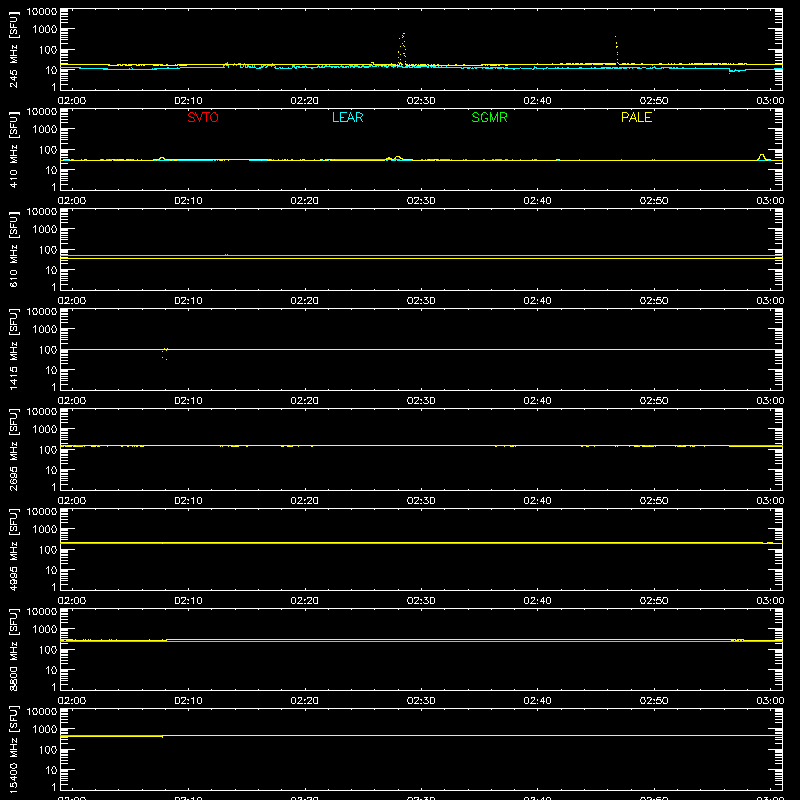
Task: Click the 02:50 label under the 1415 MHz panel
Action: 654,401
